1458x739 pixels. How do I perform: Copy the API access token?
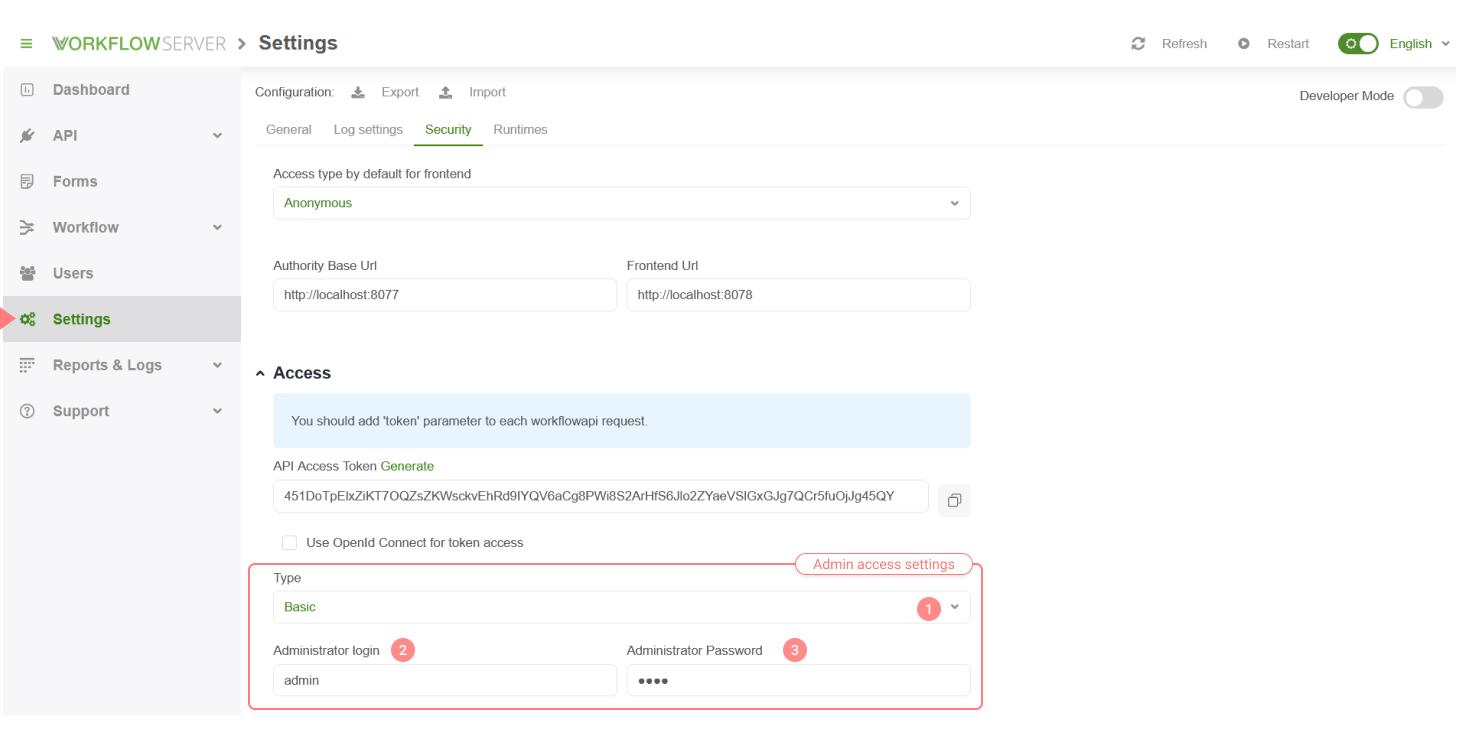pos(954,500)
